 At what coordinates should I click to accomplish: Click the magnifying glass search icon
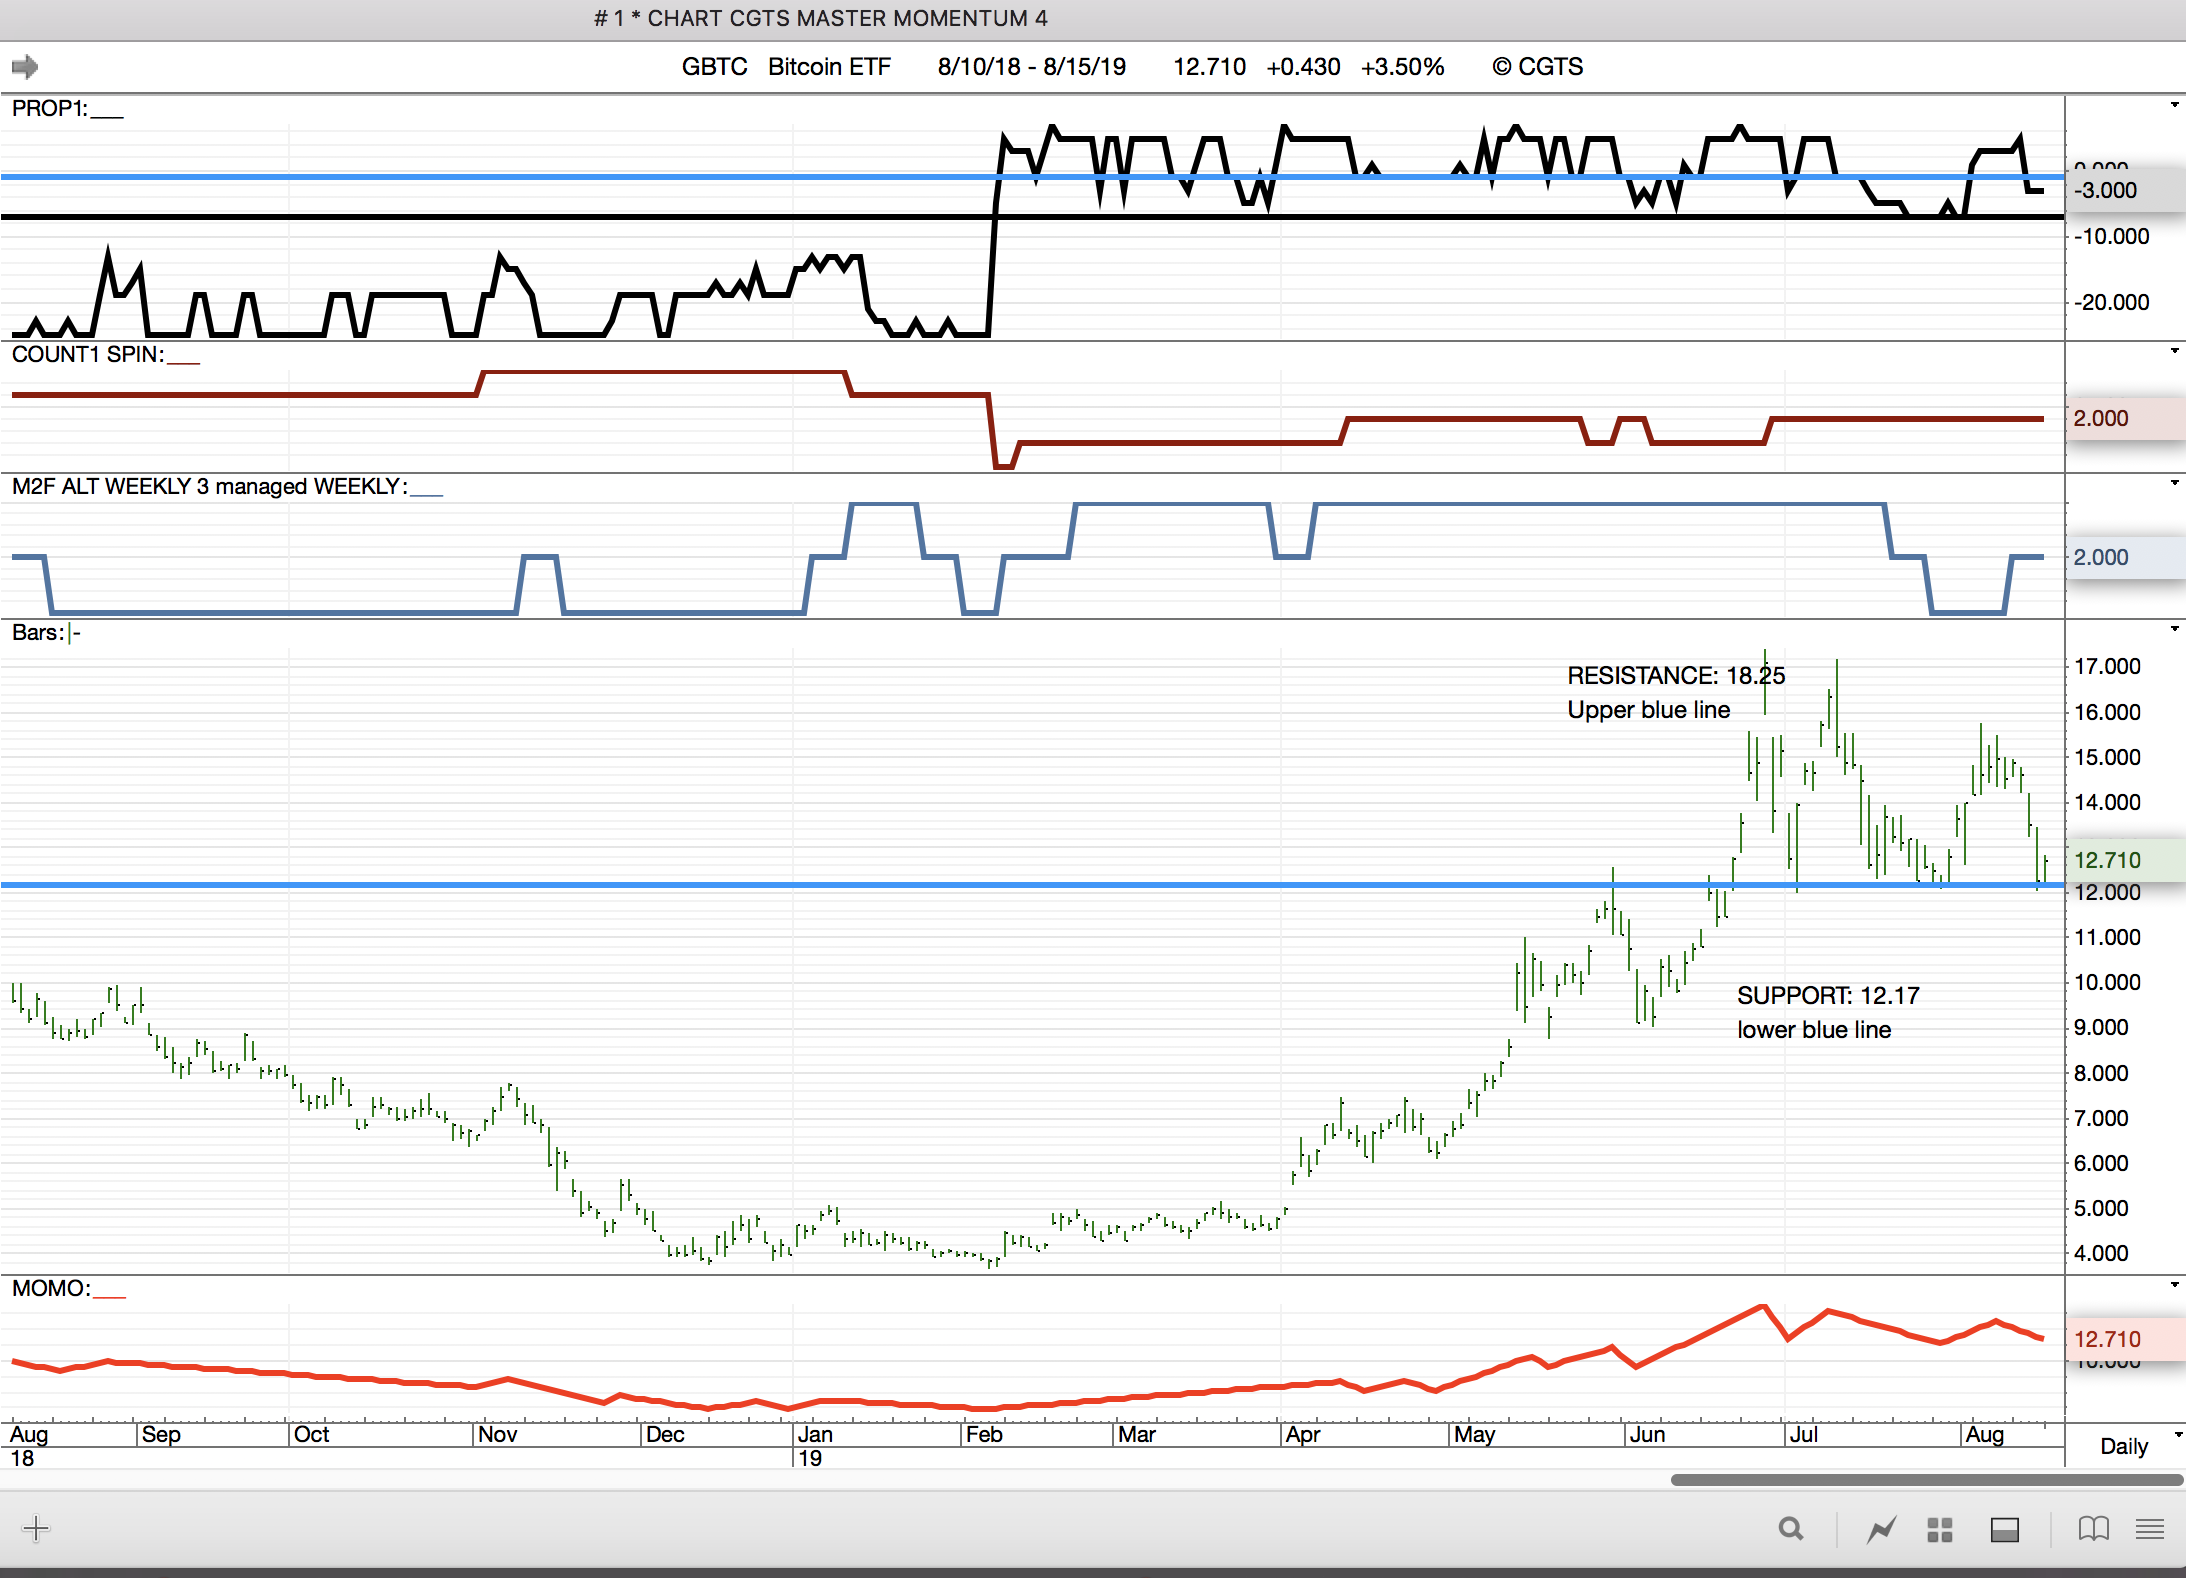pos(1791,1529)
